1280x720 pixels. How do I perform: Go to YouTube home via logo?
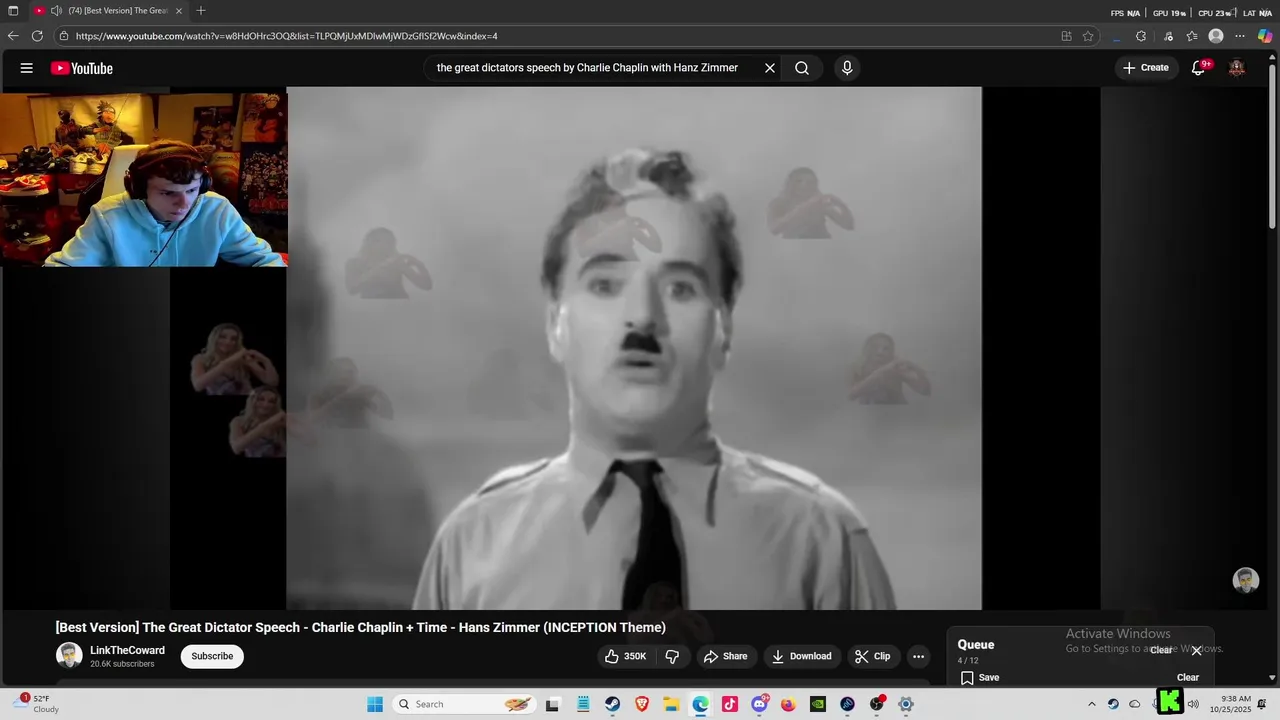pyautogui.click(x=82, y=68)
